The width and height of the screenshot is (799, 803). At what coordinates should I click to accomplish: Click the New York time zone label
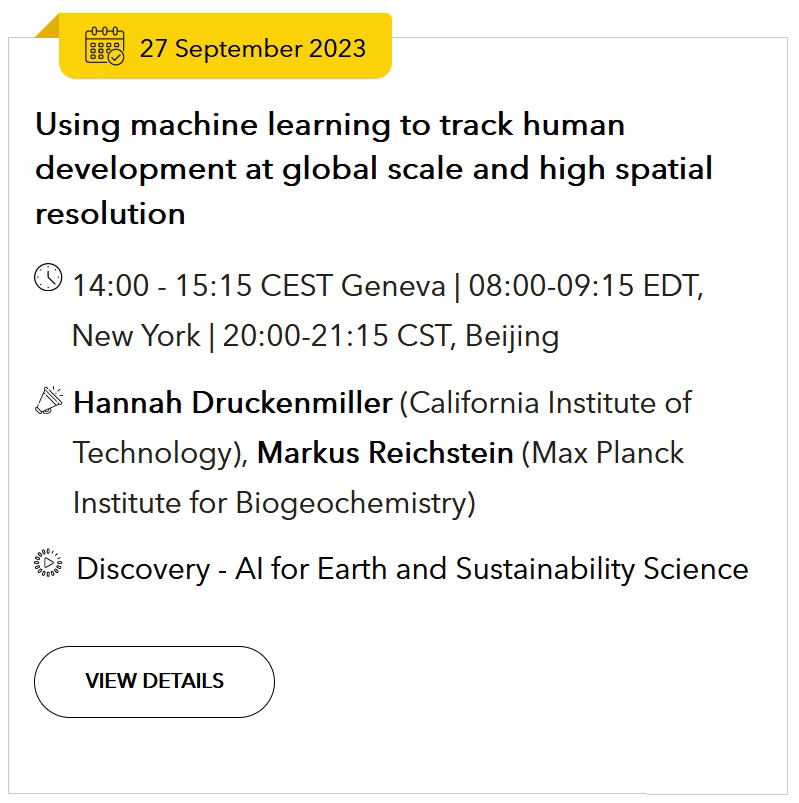[136, 336]
